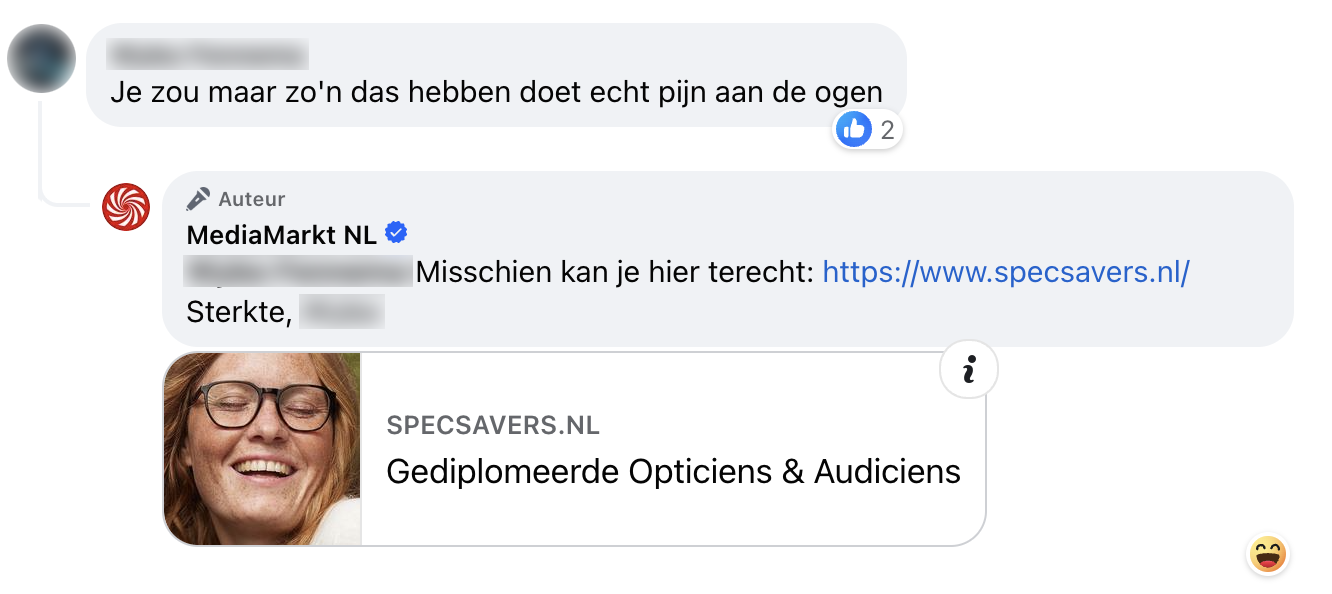The width and height of the screenshot is (1332, 594).
Task: Click the laughing haha emoji reaction
Action: 1267,554
